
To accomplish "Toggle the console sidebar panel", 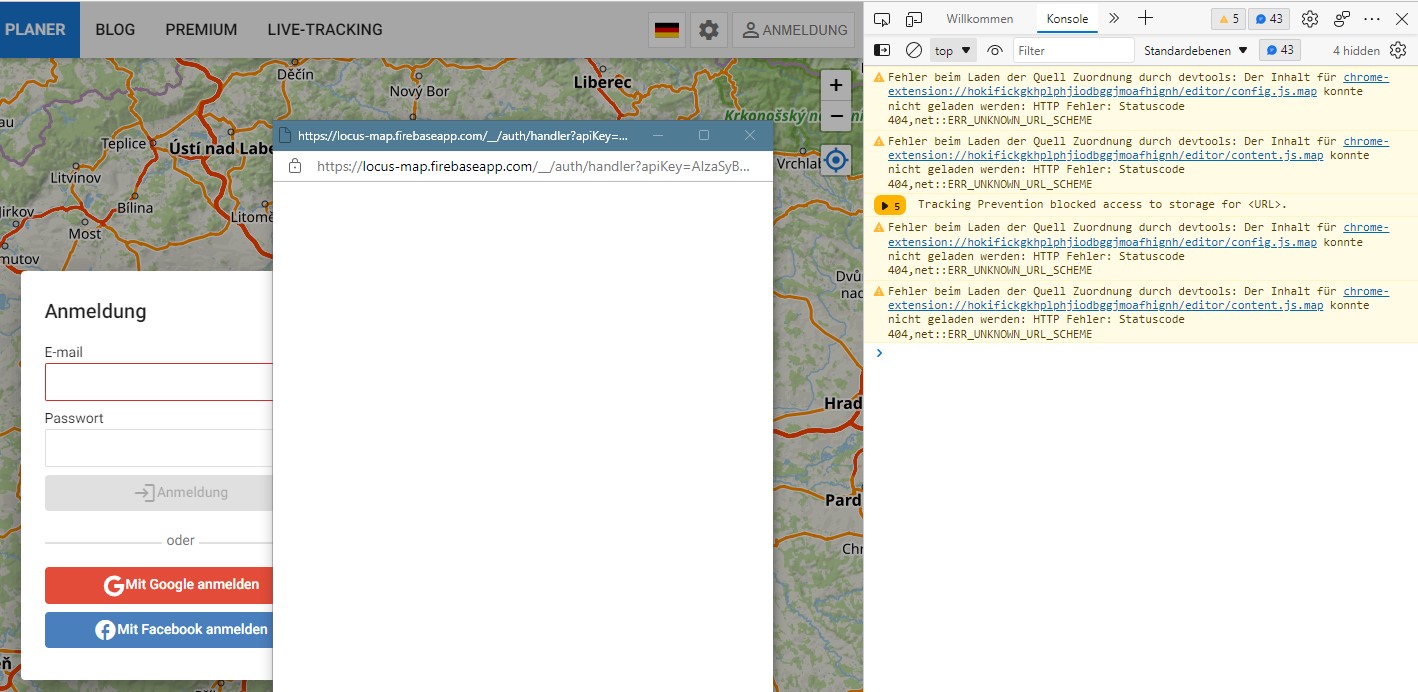I will pyautogui.click(x=882, y=50).
